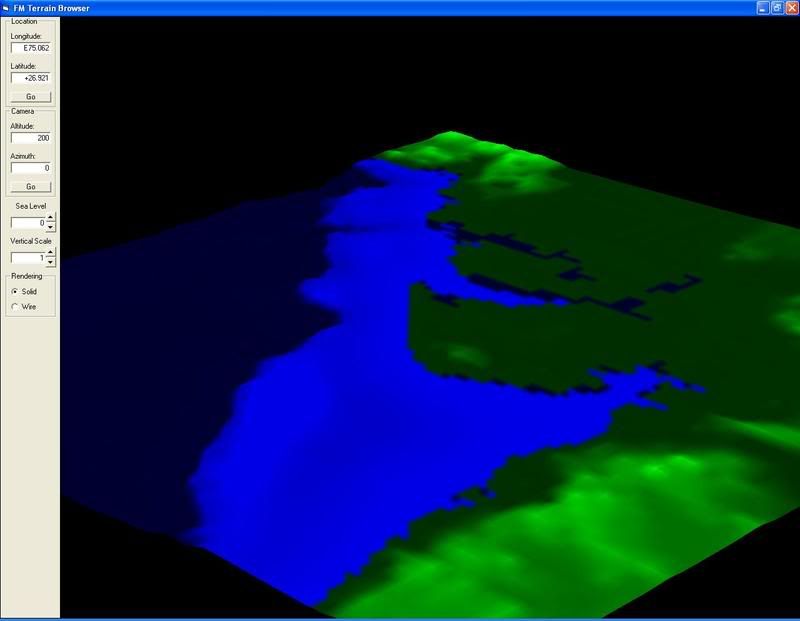Increase Sea Level with up arrow
The height and width of the screenshot is (621, 800).
point(51,218)
